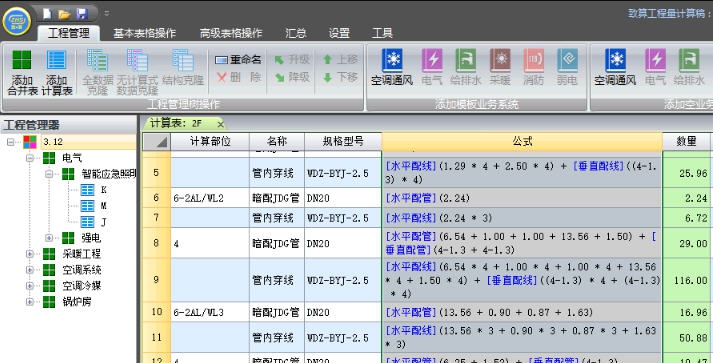
Task: Open the 工具 ribbon tab
Action: pos(382,33)
